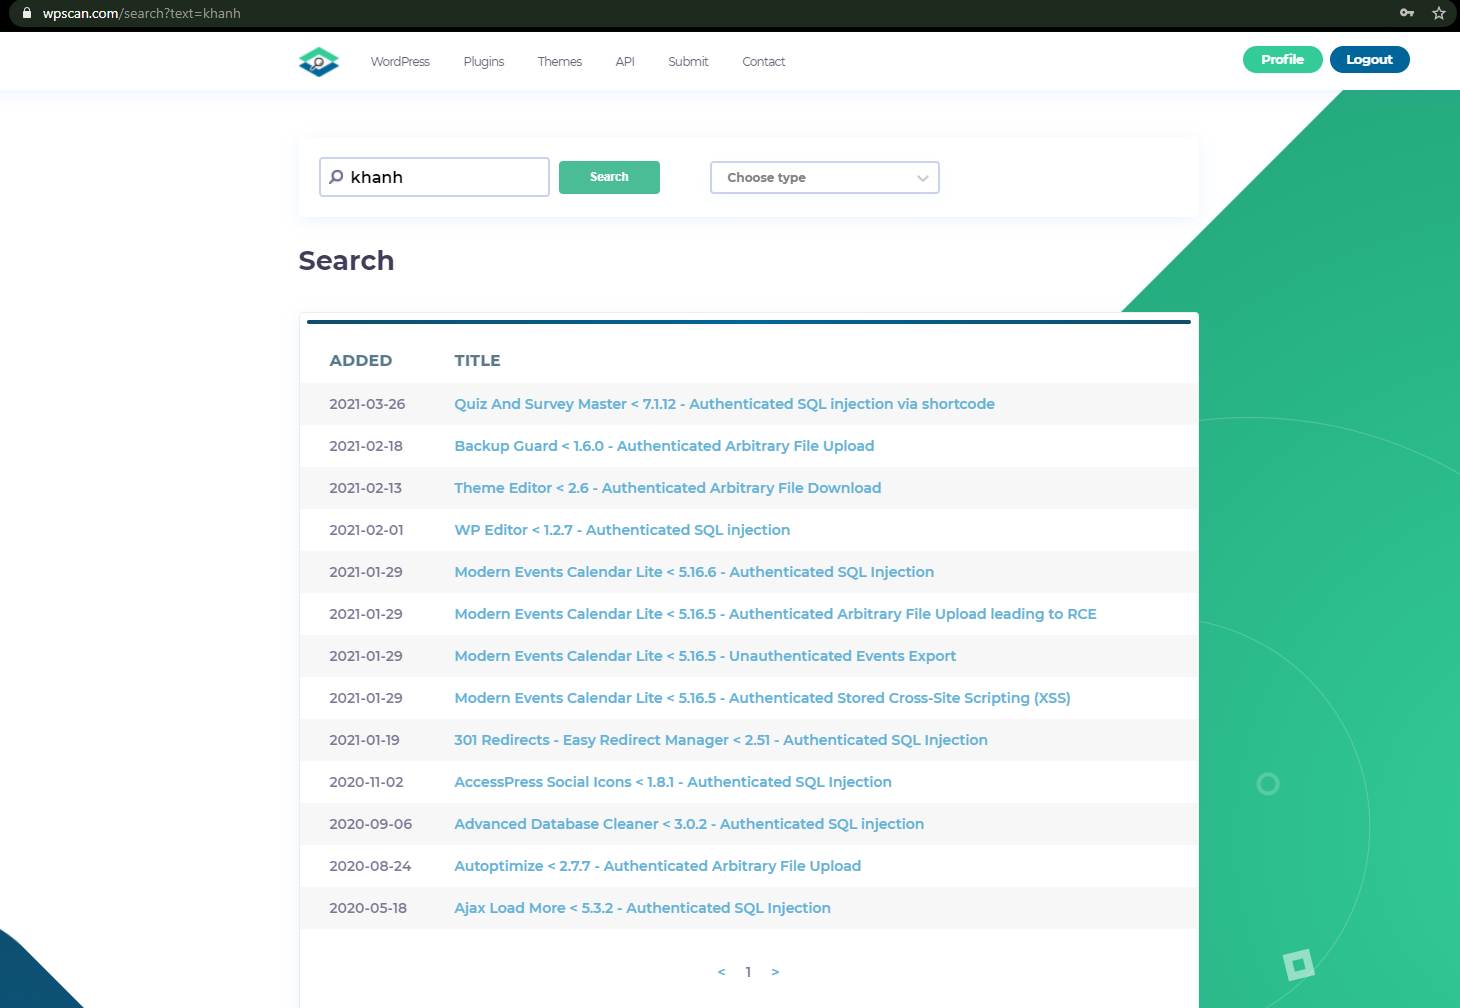Click the date 2021-02-01

(366, 530)
